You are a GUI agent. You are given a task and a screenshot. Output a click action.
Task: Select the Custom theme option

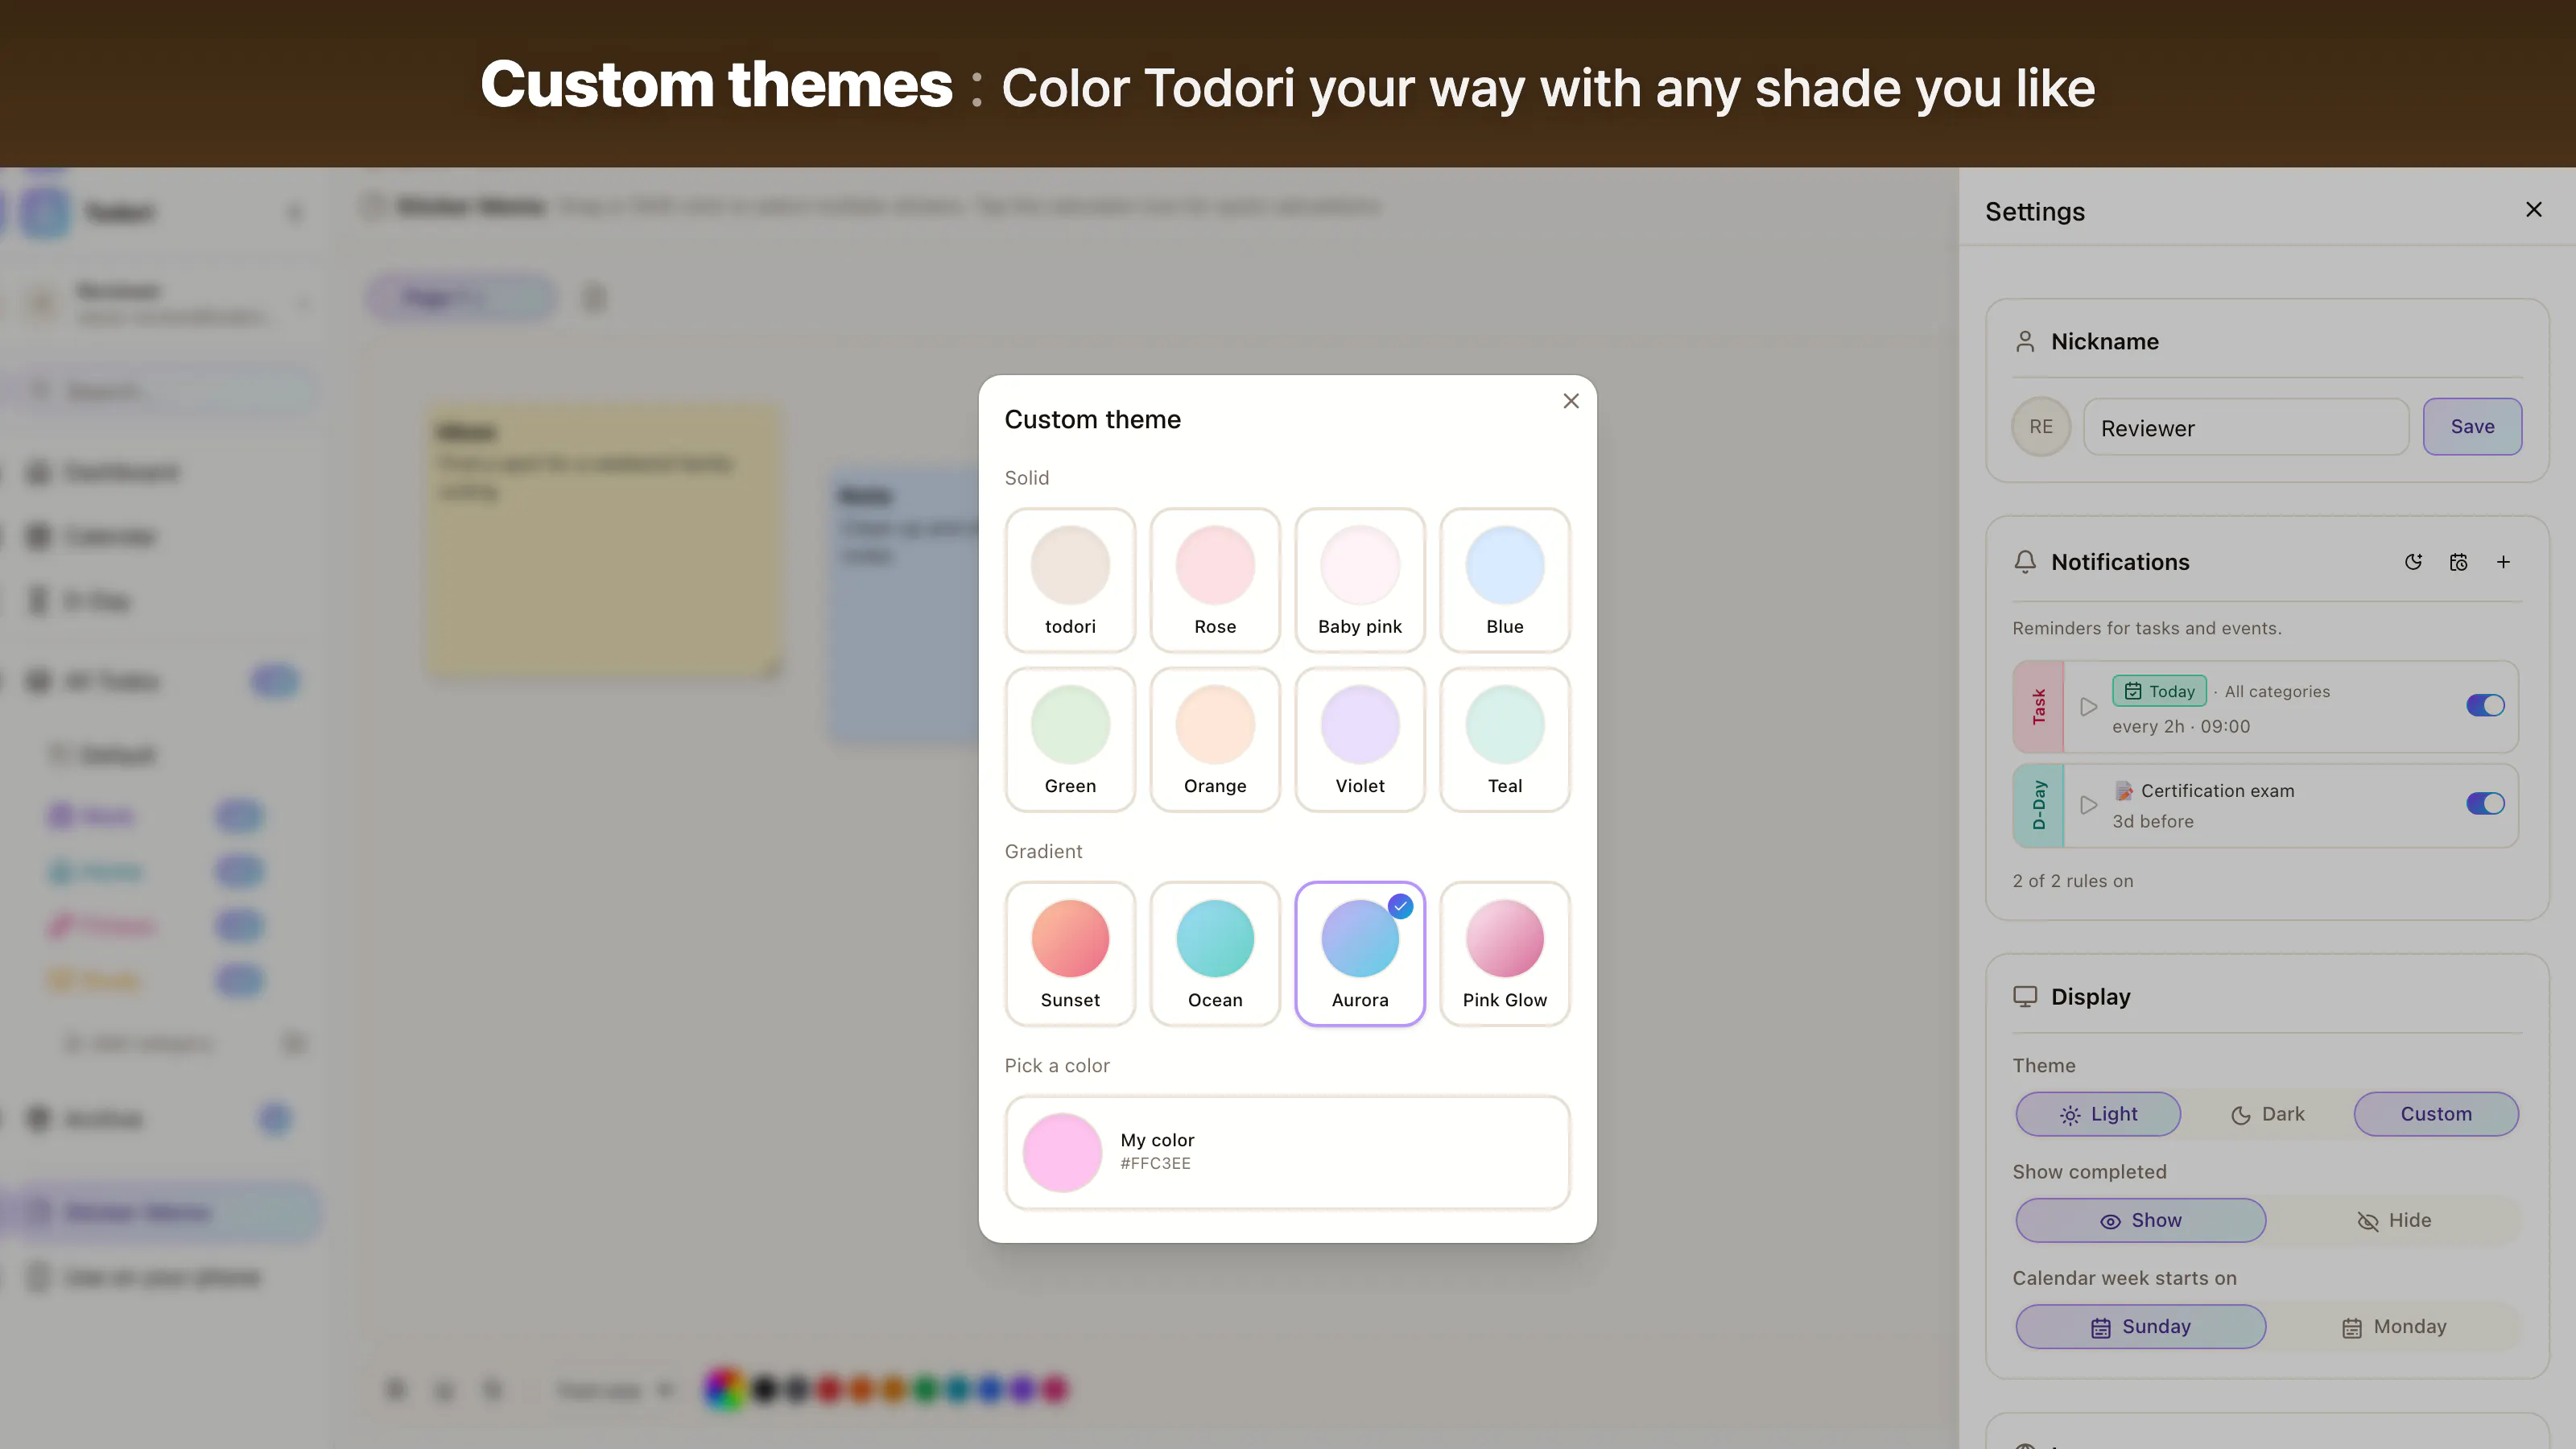click(2436, 1114)
